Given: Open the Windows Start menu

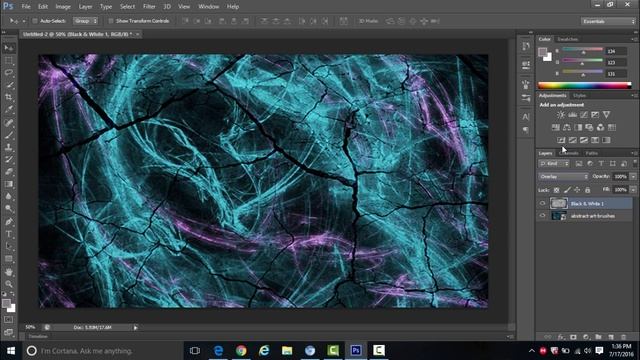Looking at the screenshot, I should 11,351.
